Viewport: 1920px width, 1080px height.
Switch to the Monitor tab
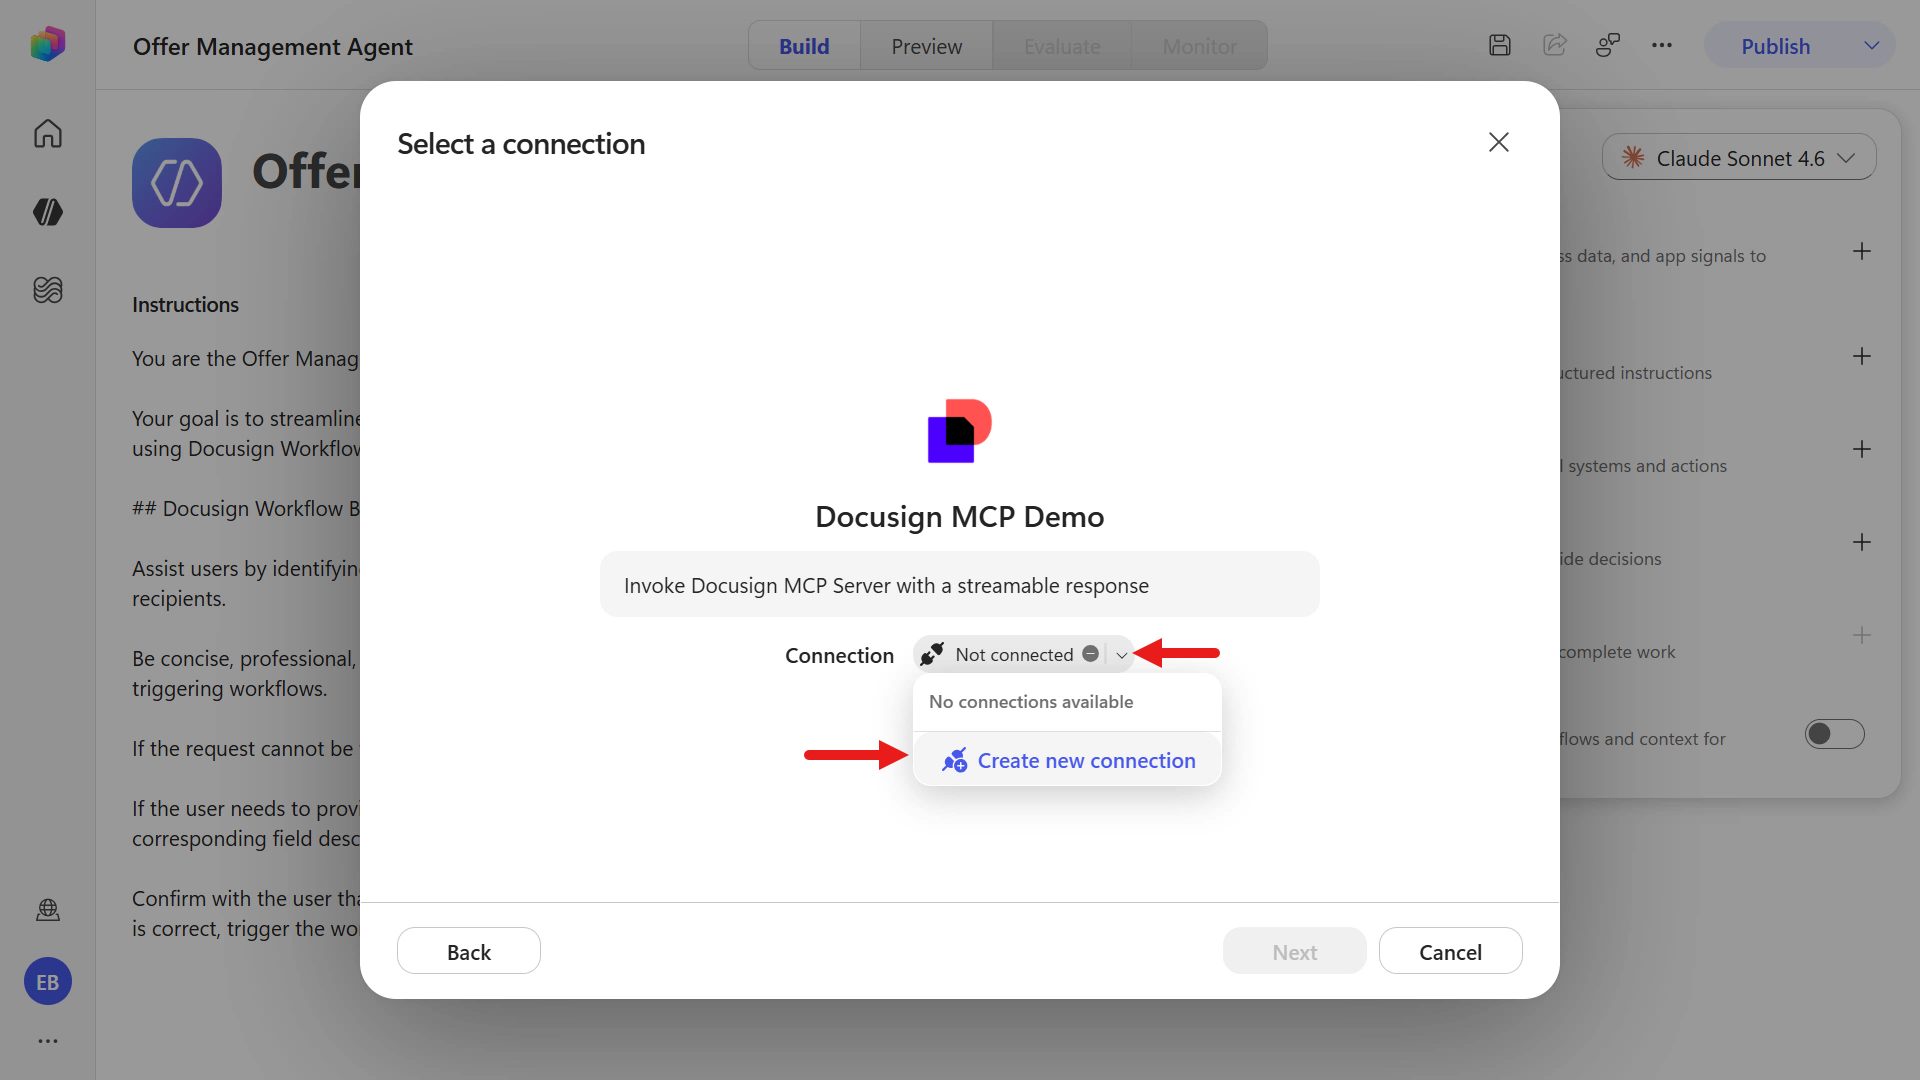[x=1199, y=46]
